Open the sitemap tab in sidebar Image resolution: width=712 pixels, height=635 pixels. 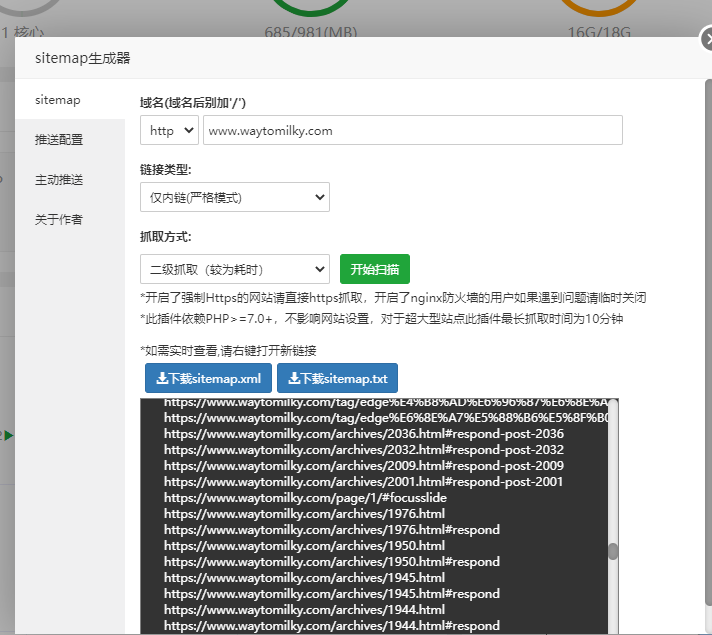tap(70, 99)
